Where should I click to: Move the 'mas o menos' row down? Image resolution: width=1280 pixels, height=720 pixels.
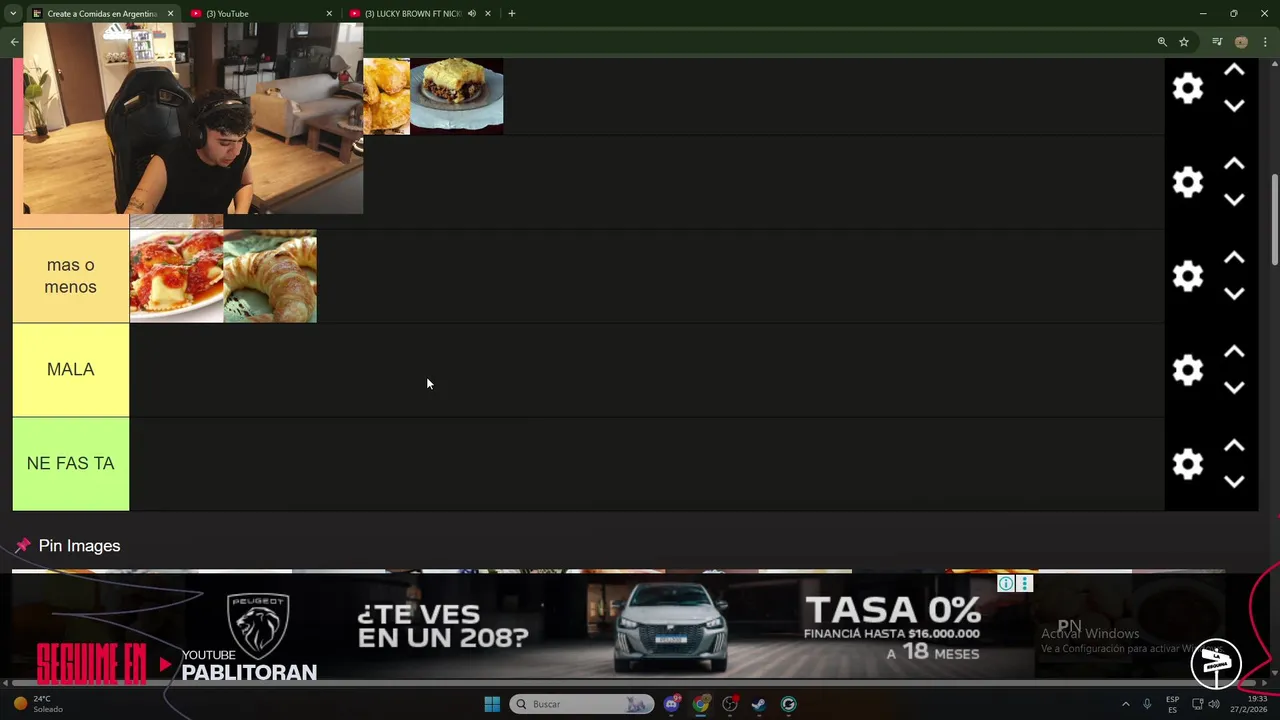[1234, 294]
